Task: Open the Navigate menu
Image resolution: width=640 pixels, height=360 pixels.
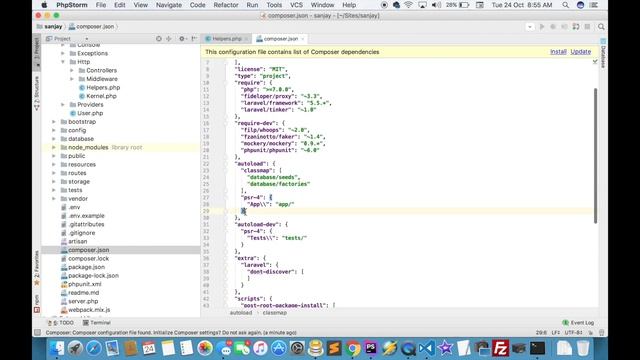Action: 169,5
